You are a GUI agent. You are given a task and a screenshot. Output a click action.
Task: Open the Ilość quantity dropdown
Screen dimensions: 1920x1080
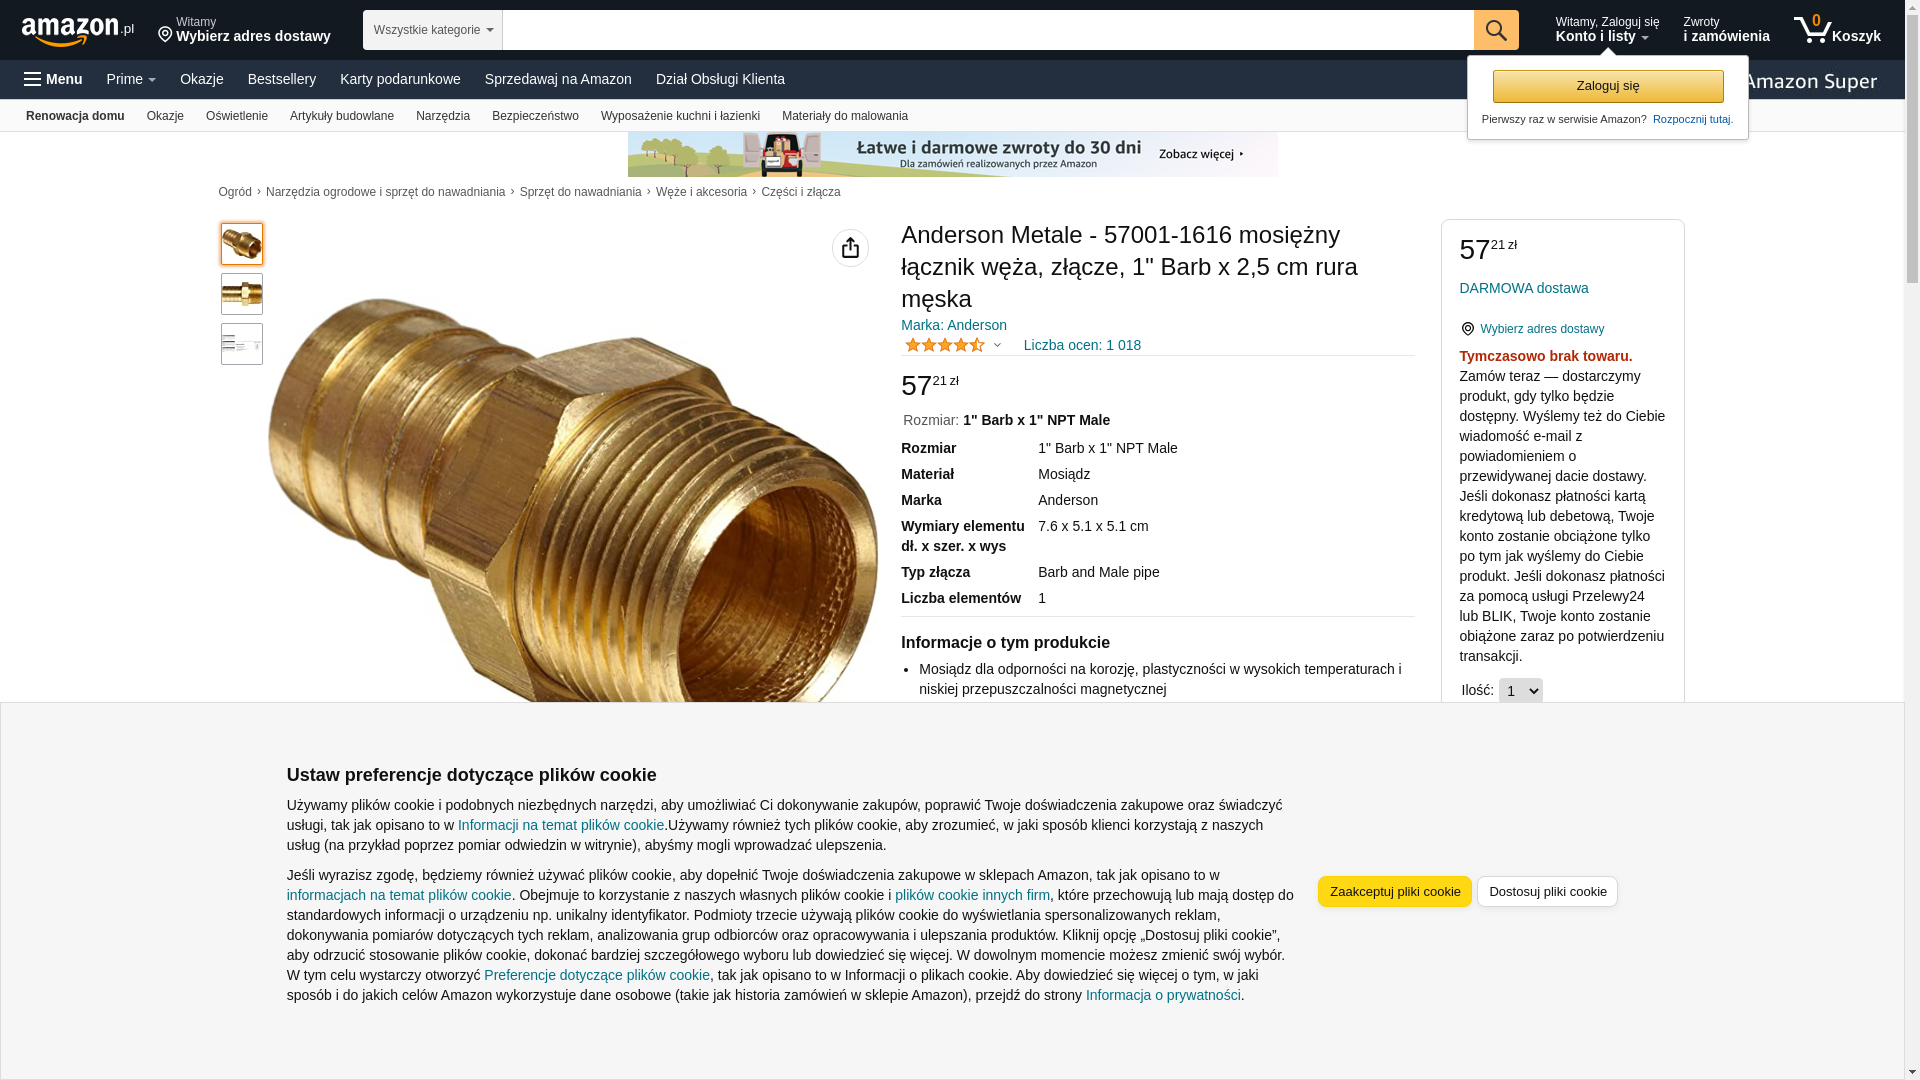point(1520,691)
